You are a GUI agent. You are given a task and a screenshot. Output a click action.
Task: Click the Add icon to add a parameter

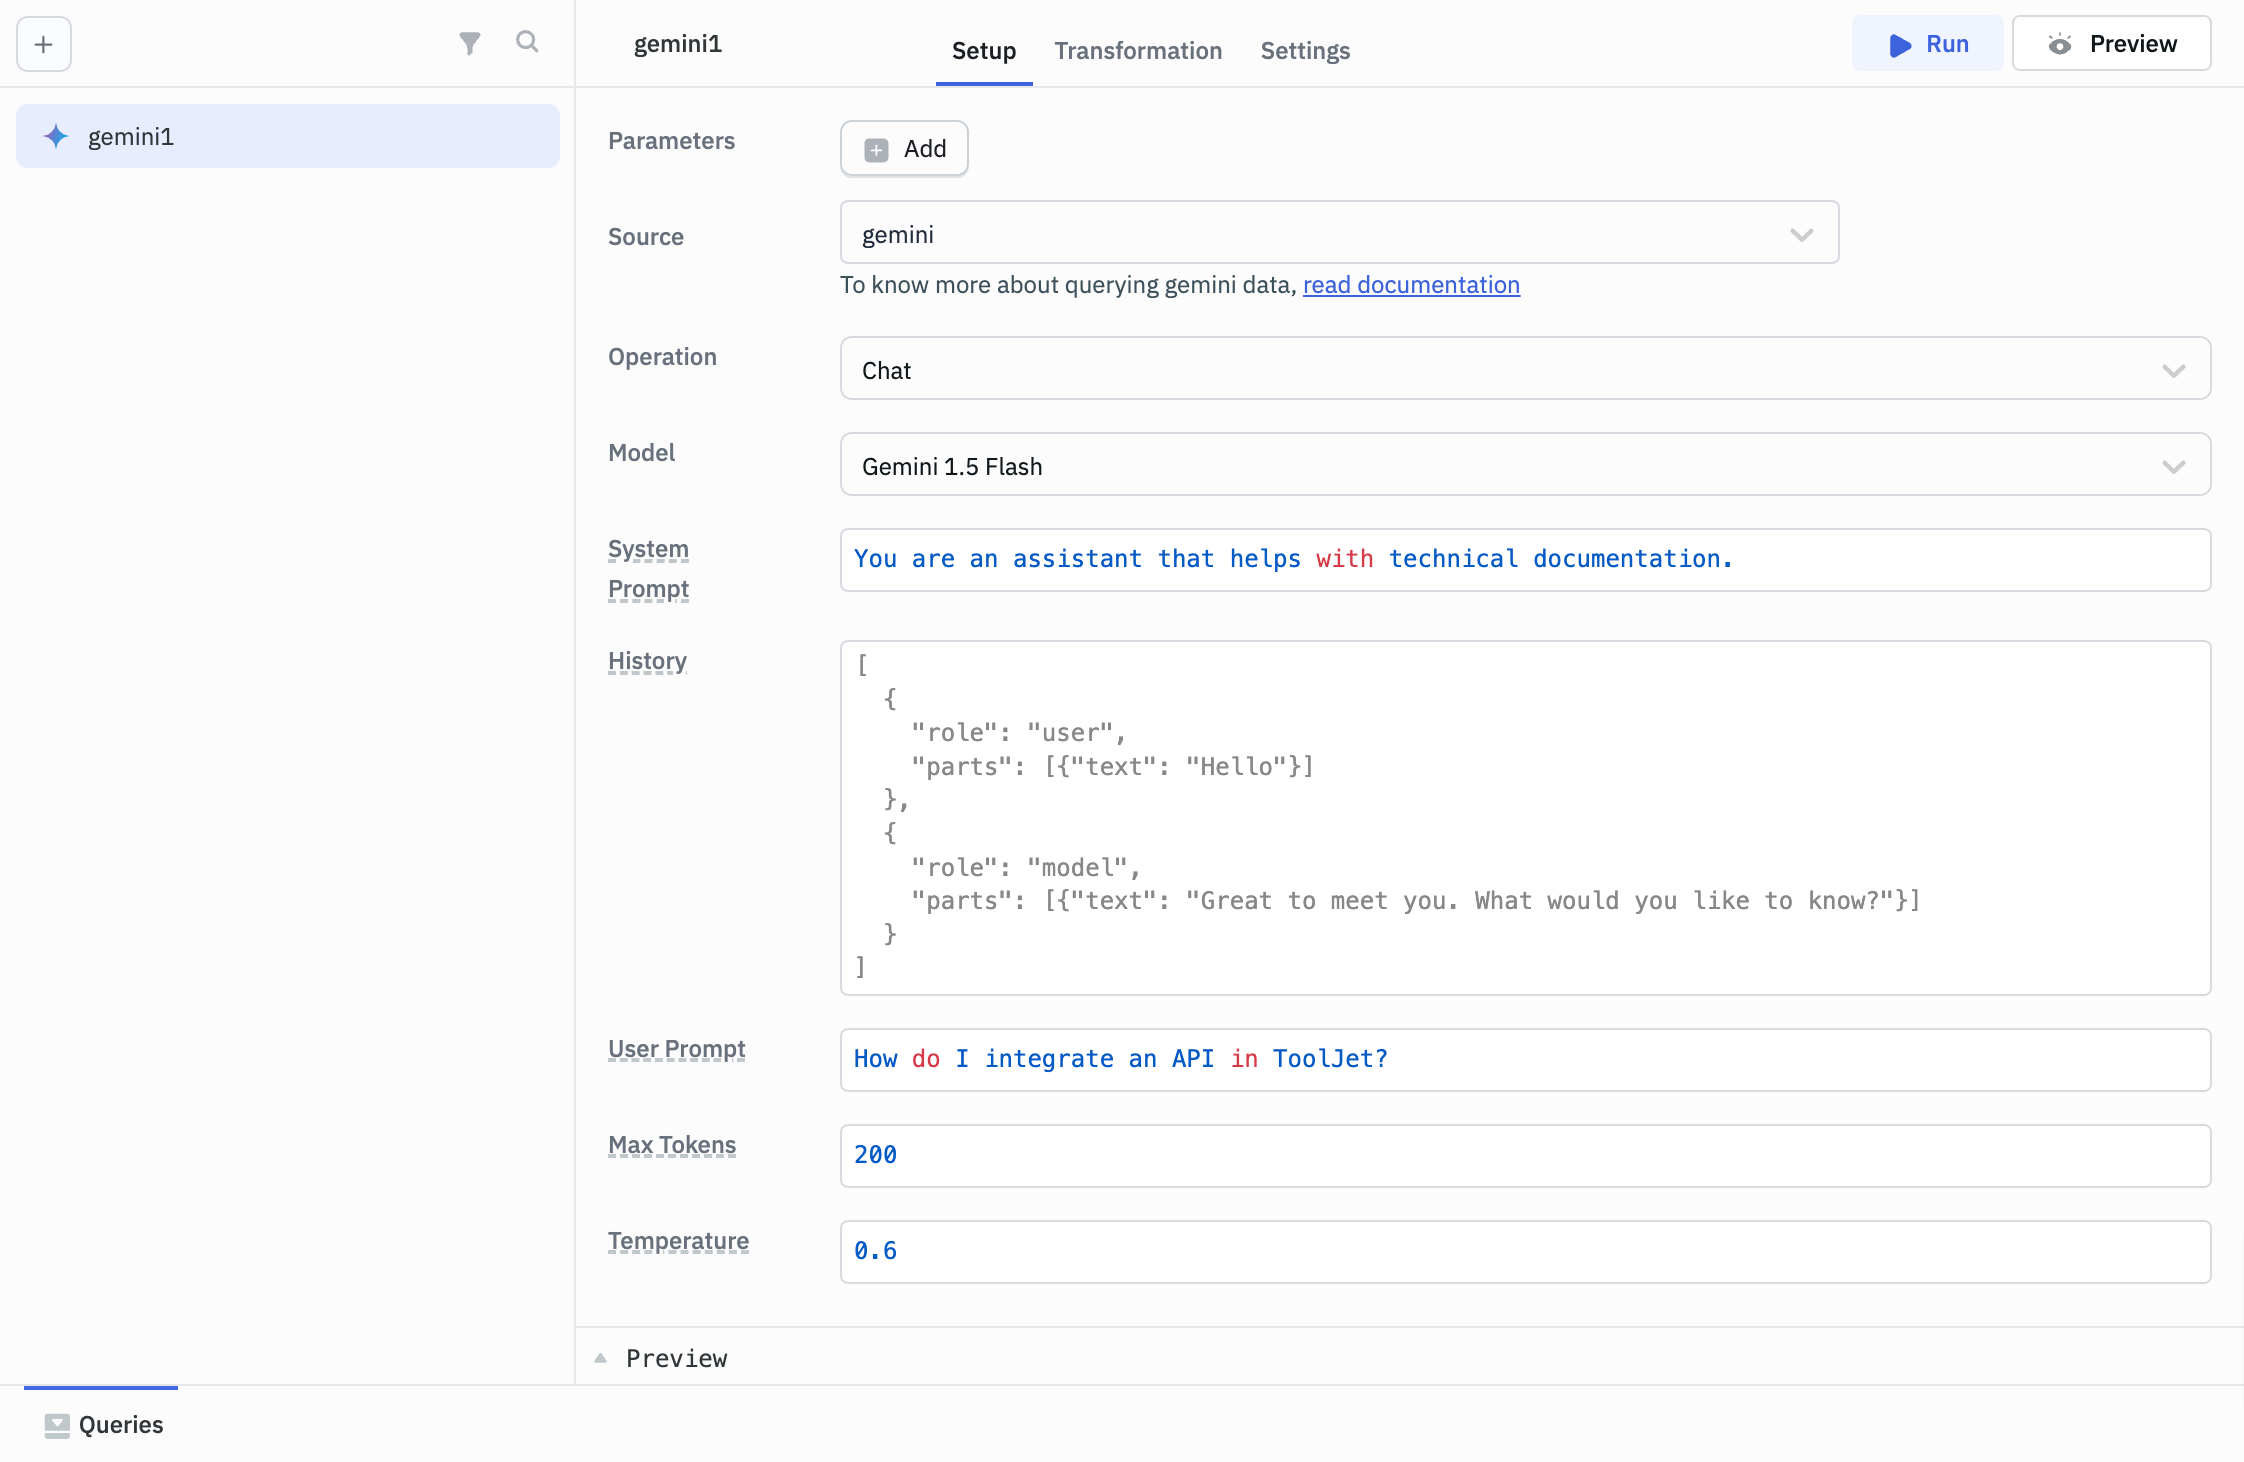tap(876, 148)
